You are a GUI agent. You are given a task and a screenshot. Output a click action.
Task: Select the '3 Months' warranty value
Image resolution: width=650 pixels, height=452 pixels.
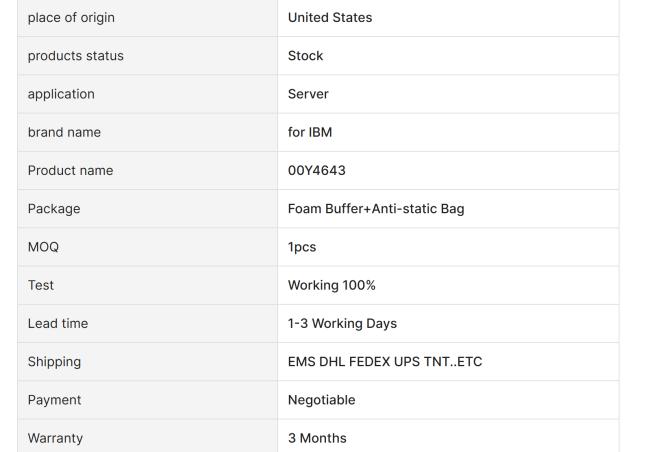point(317,438)
